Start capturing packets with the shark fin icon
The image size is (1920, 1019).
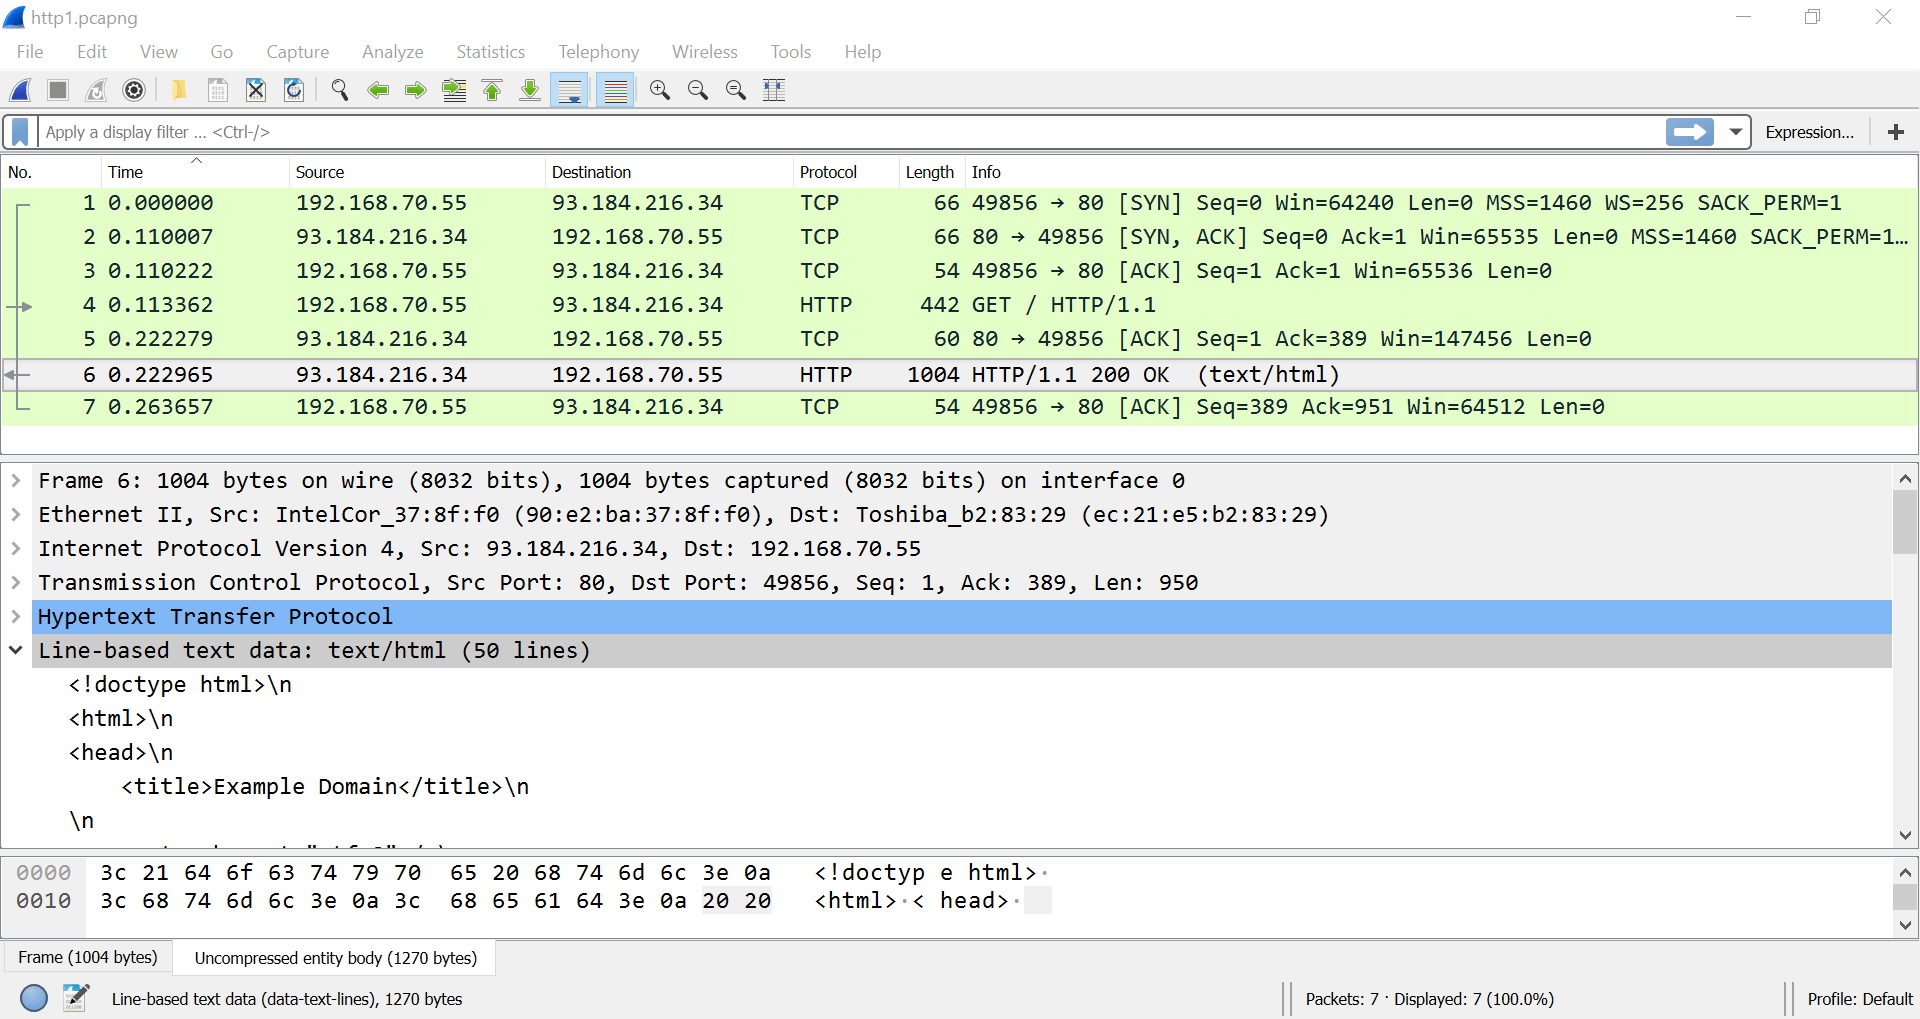click(x=21, y=90)
